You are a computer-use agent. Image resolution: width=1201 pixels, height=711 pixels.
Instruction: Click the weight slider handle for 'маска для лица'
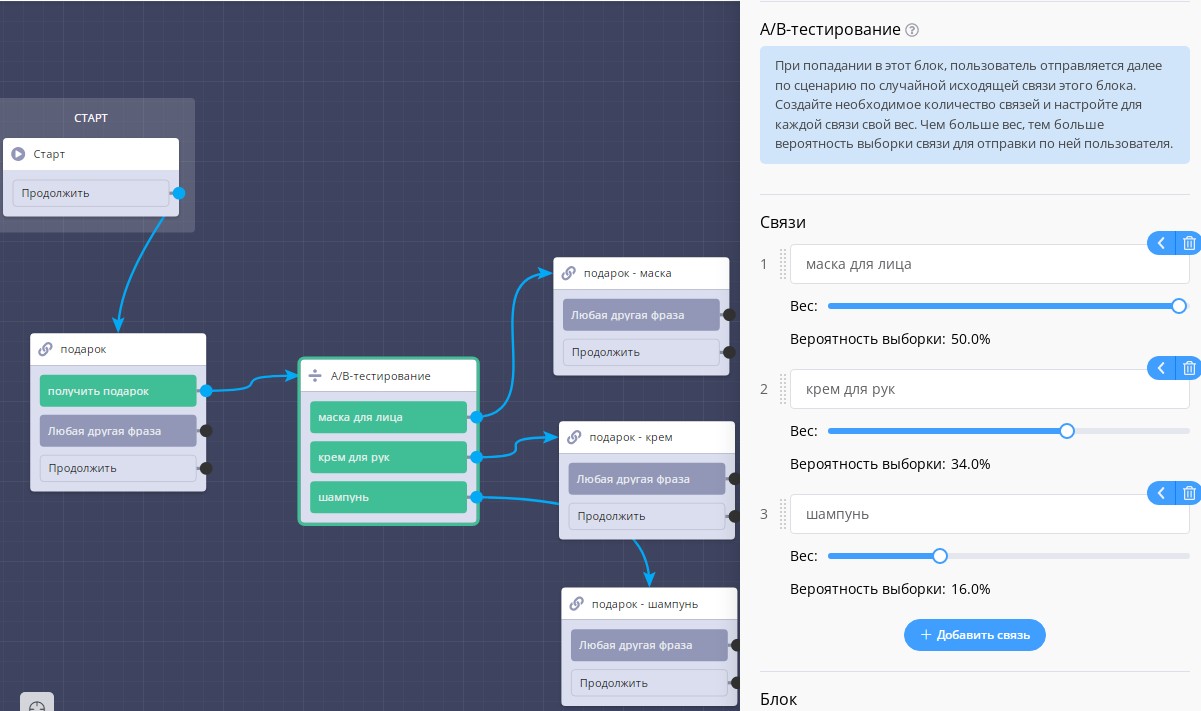tap(1179, 306)
